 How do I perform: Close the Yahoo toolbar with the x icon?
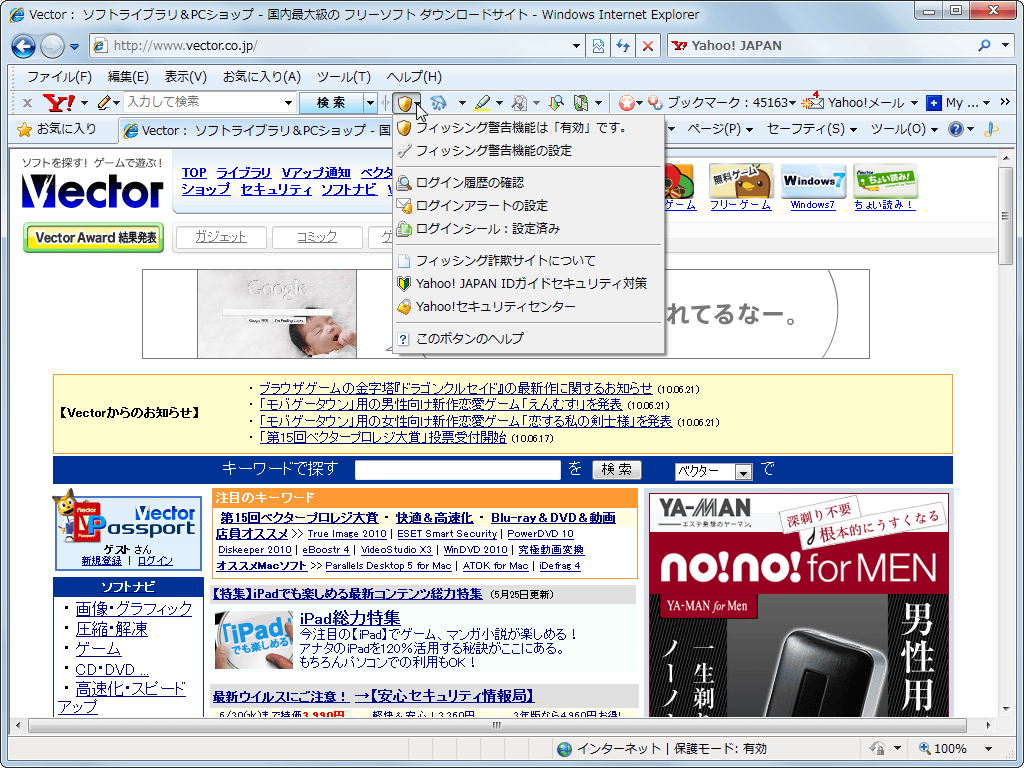[x=27, y=103]
